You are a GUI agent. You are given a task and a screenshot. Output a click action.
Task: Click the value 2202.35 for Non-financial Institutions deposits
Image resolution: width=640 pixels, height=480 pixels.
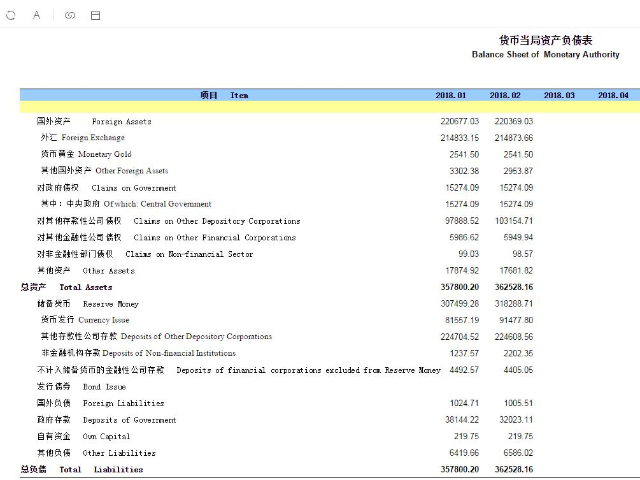(x=518, y=353)
